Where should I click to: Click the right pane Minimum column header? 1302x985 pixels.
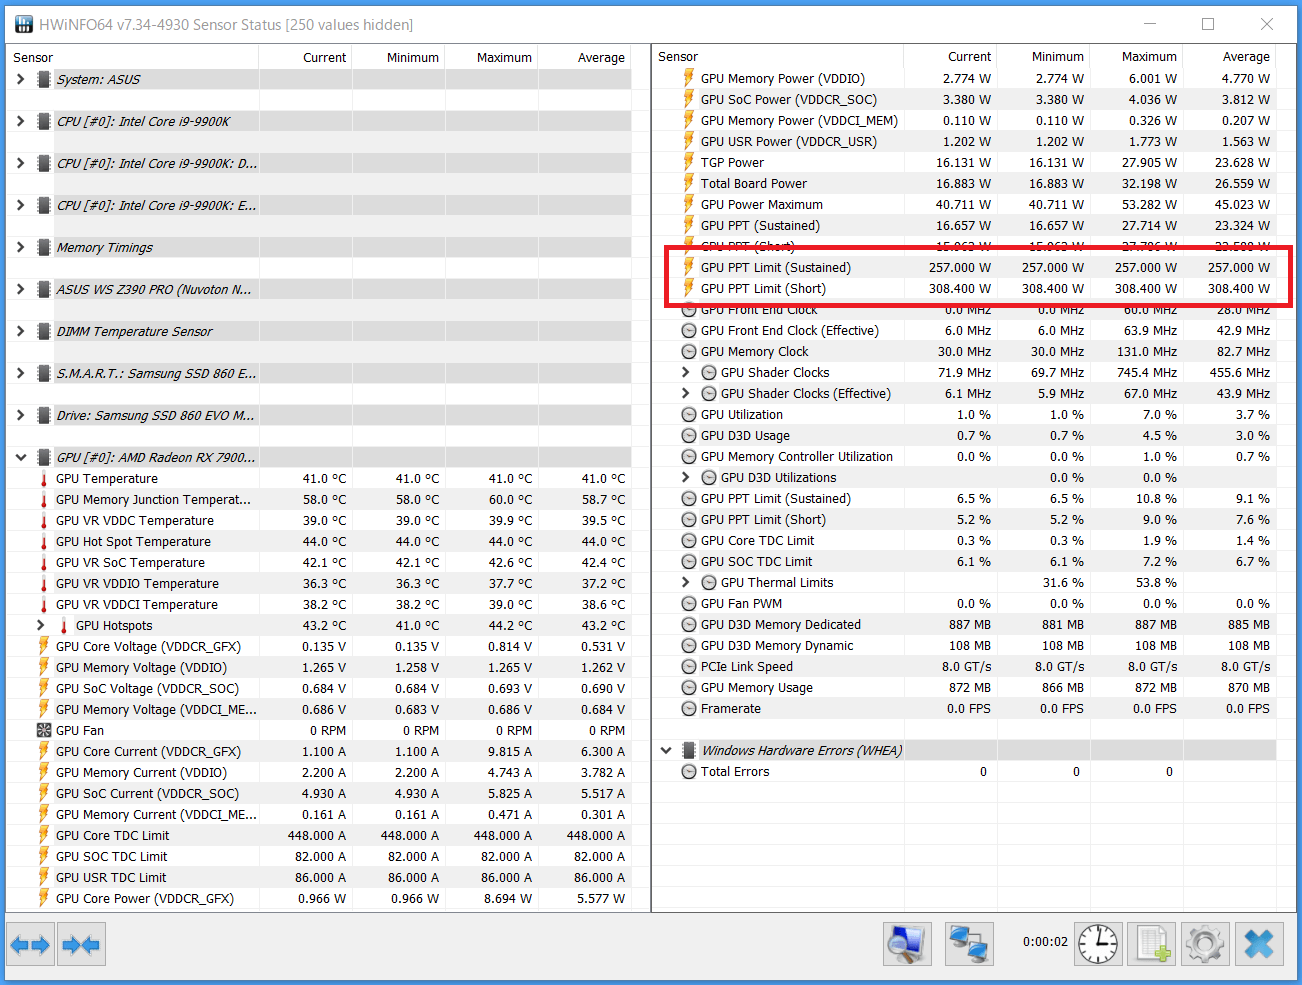(1043, 56)
